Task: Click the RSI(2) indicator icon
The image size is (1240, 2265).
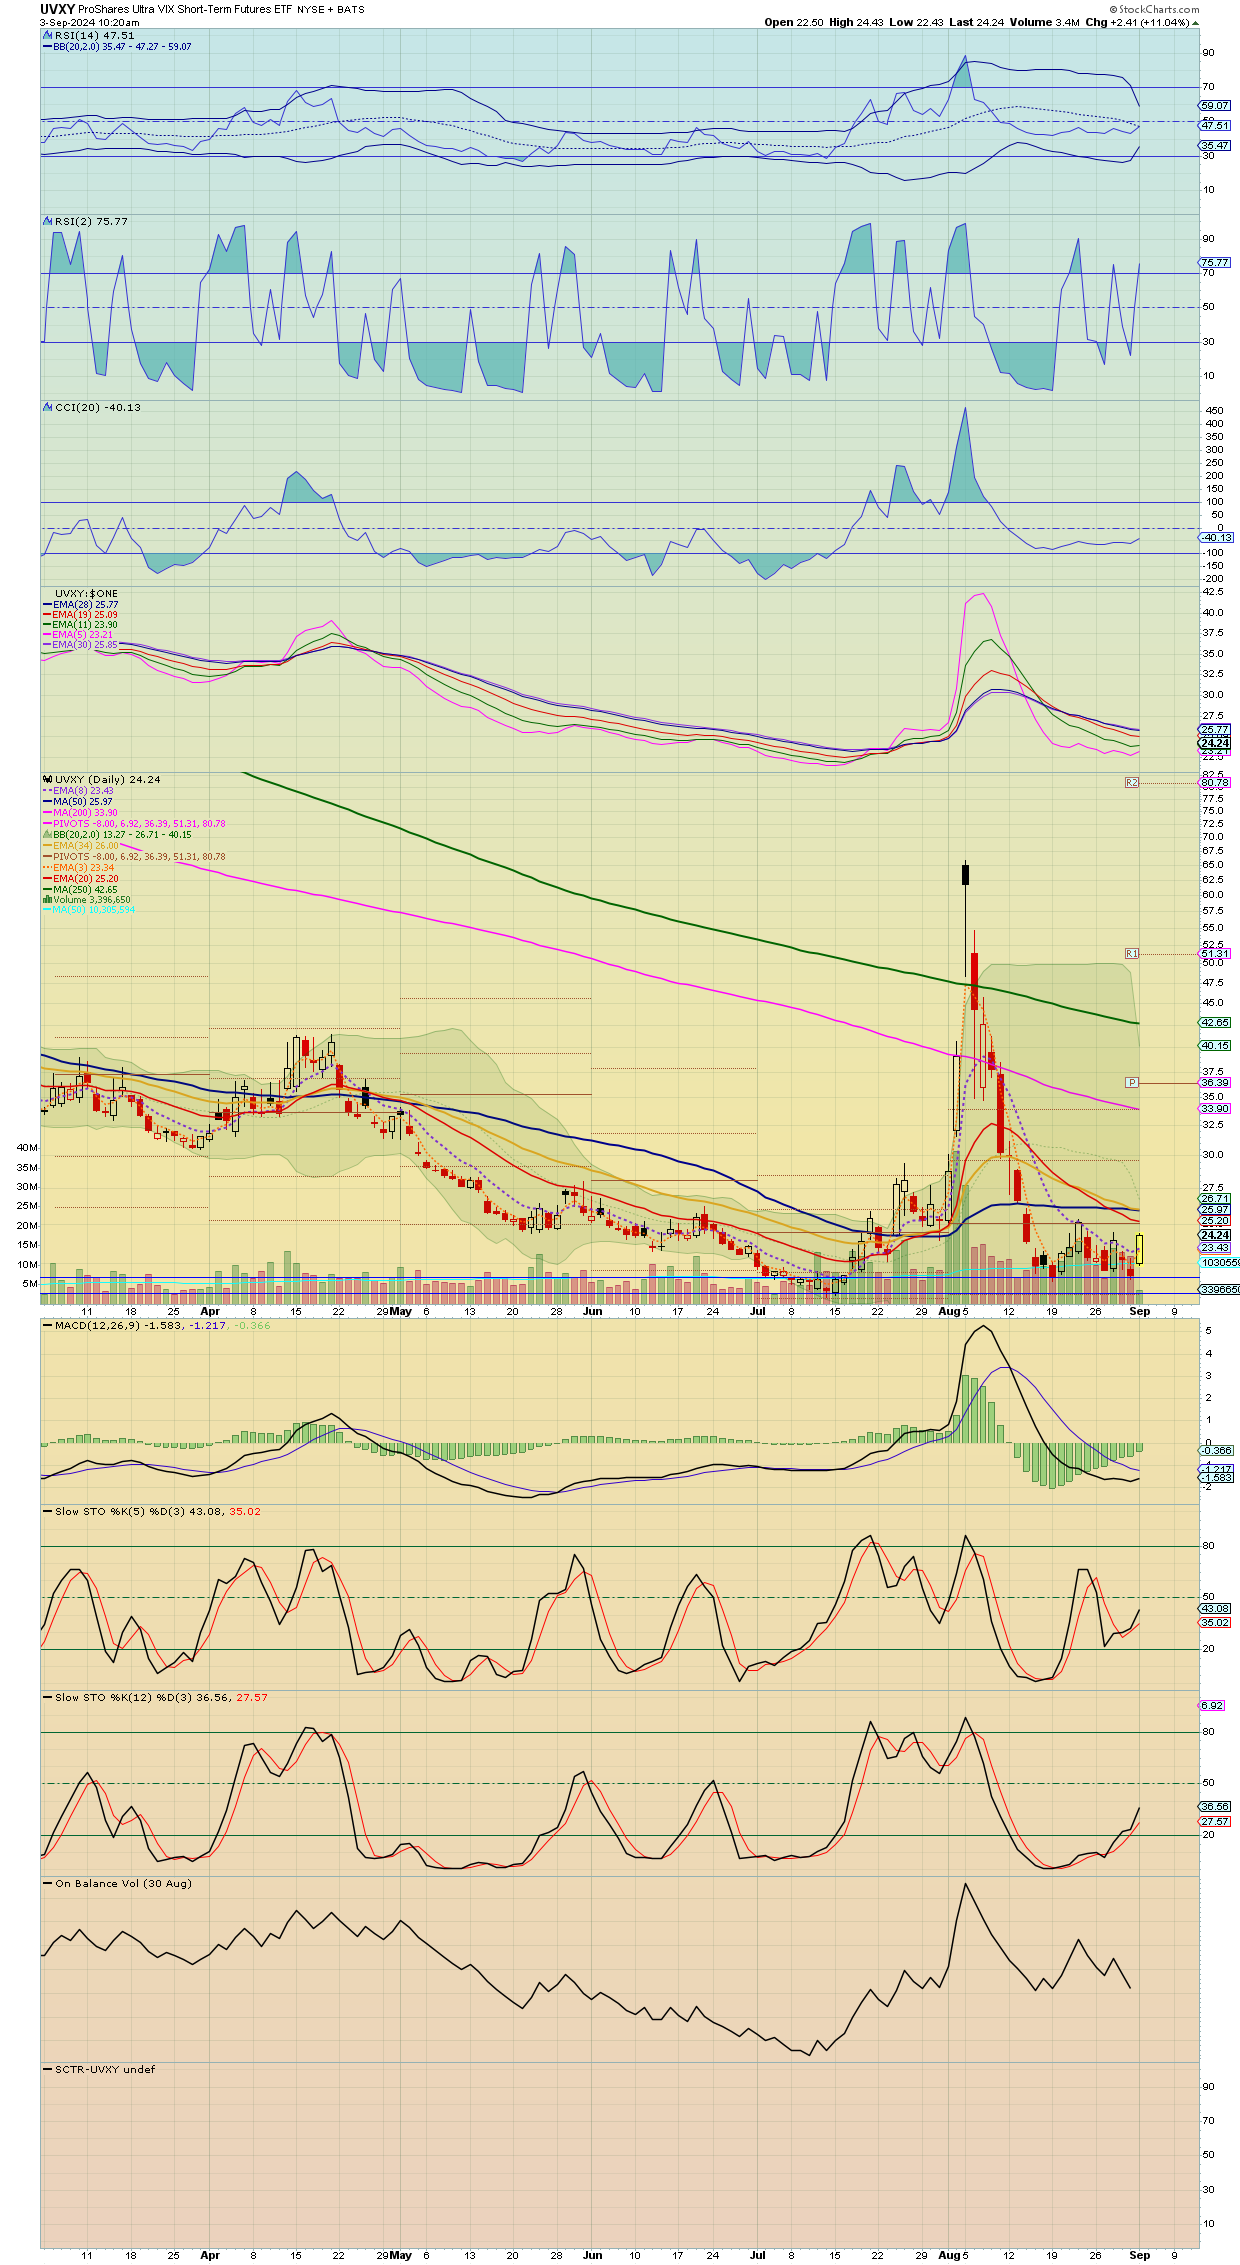Action: (47, 221)
